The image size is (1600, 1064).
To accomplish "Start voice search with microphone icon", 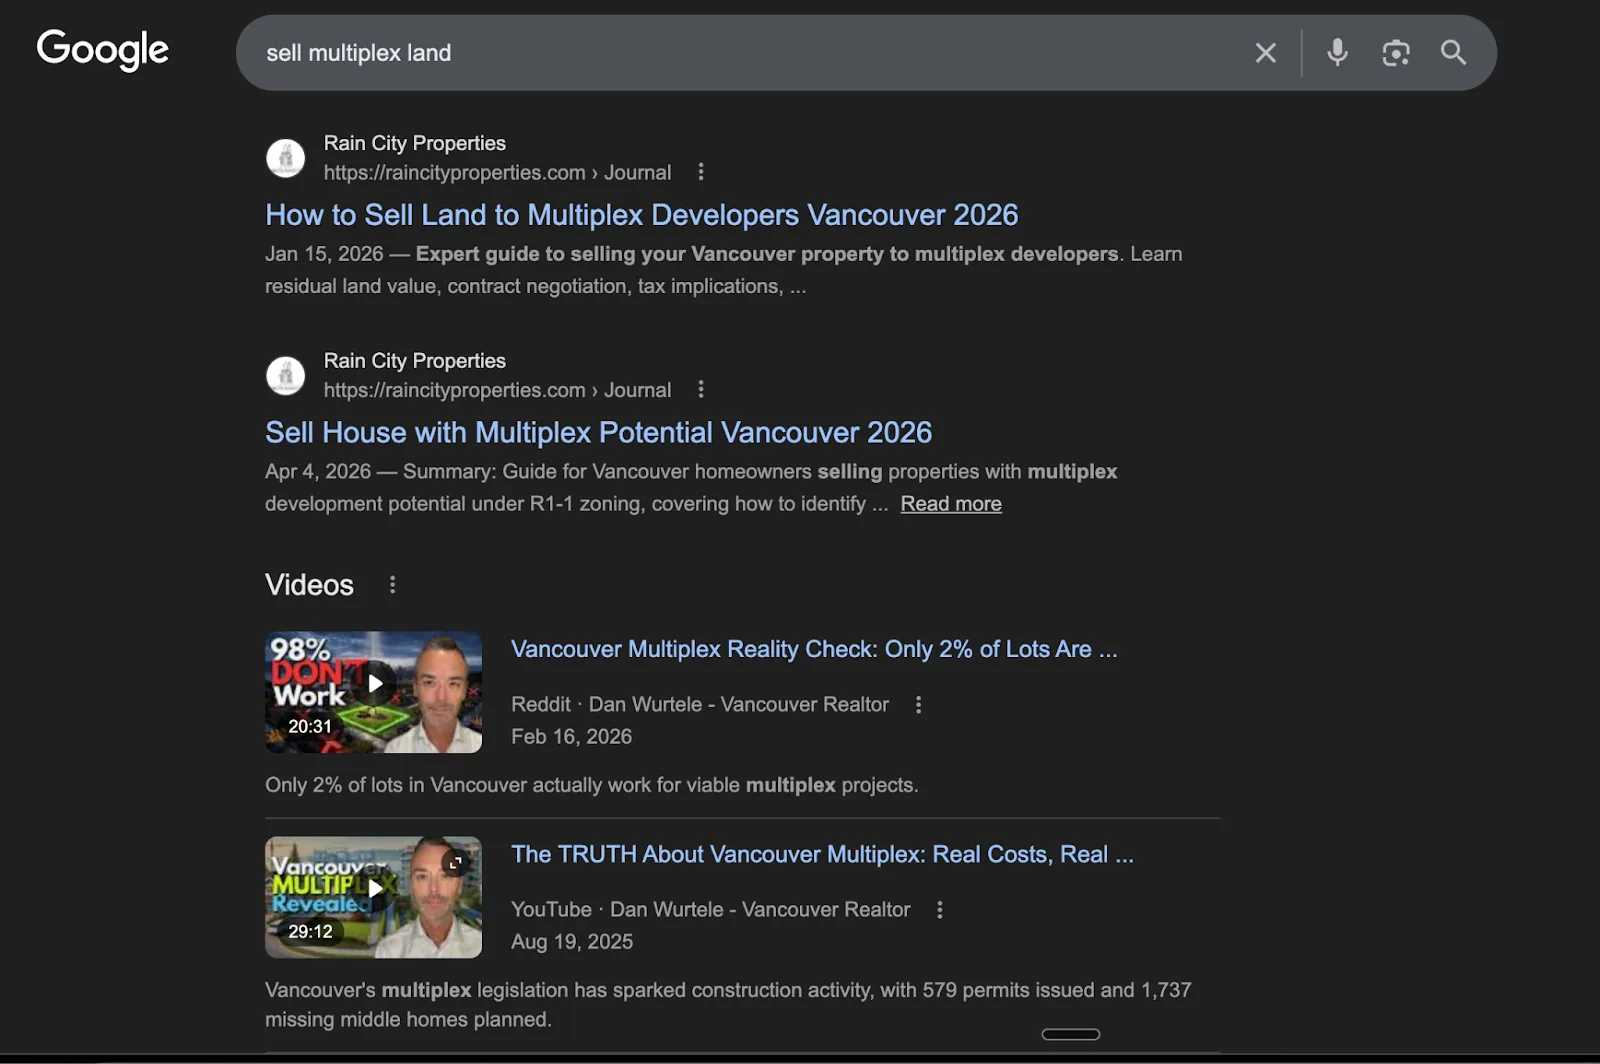I will 1337,52.
